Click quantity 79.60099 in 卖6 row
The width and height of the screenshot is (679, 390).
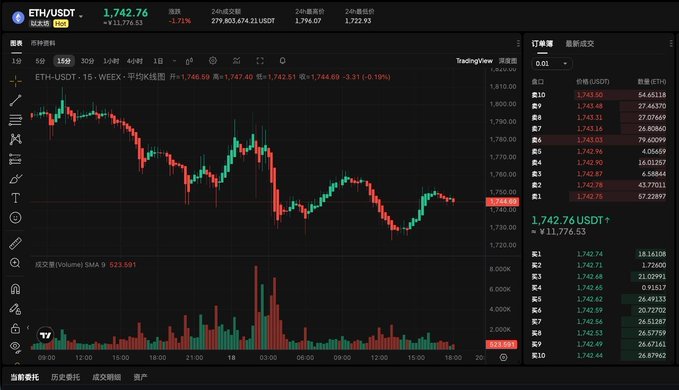click(652, 140)
